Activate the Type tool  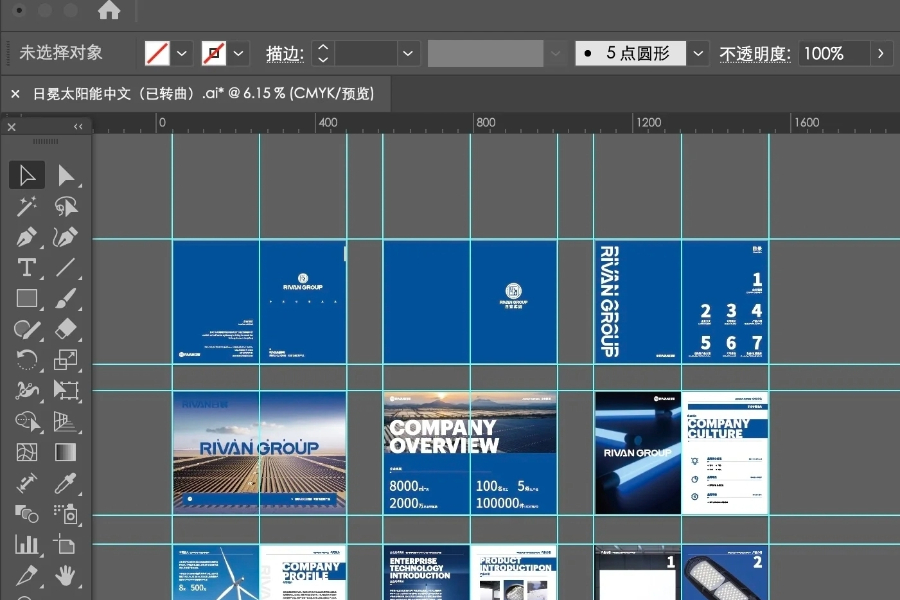point(27,268)
